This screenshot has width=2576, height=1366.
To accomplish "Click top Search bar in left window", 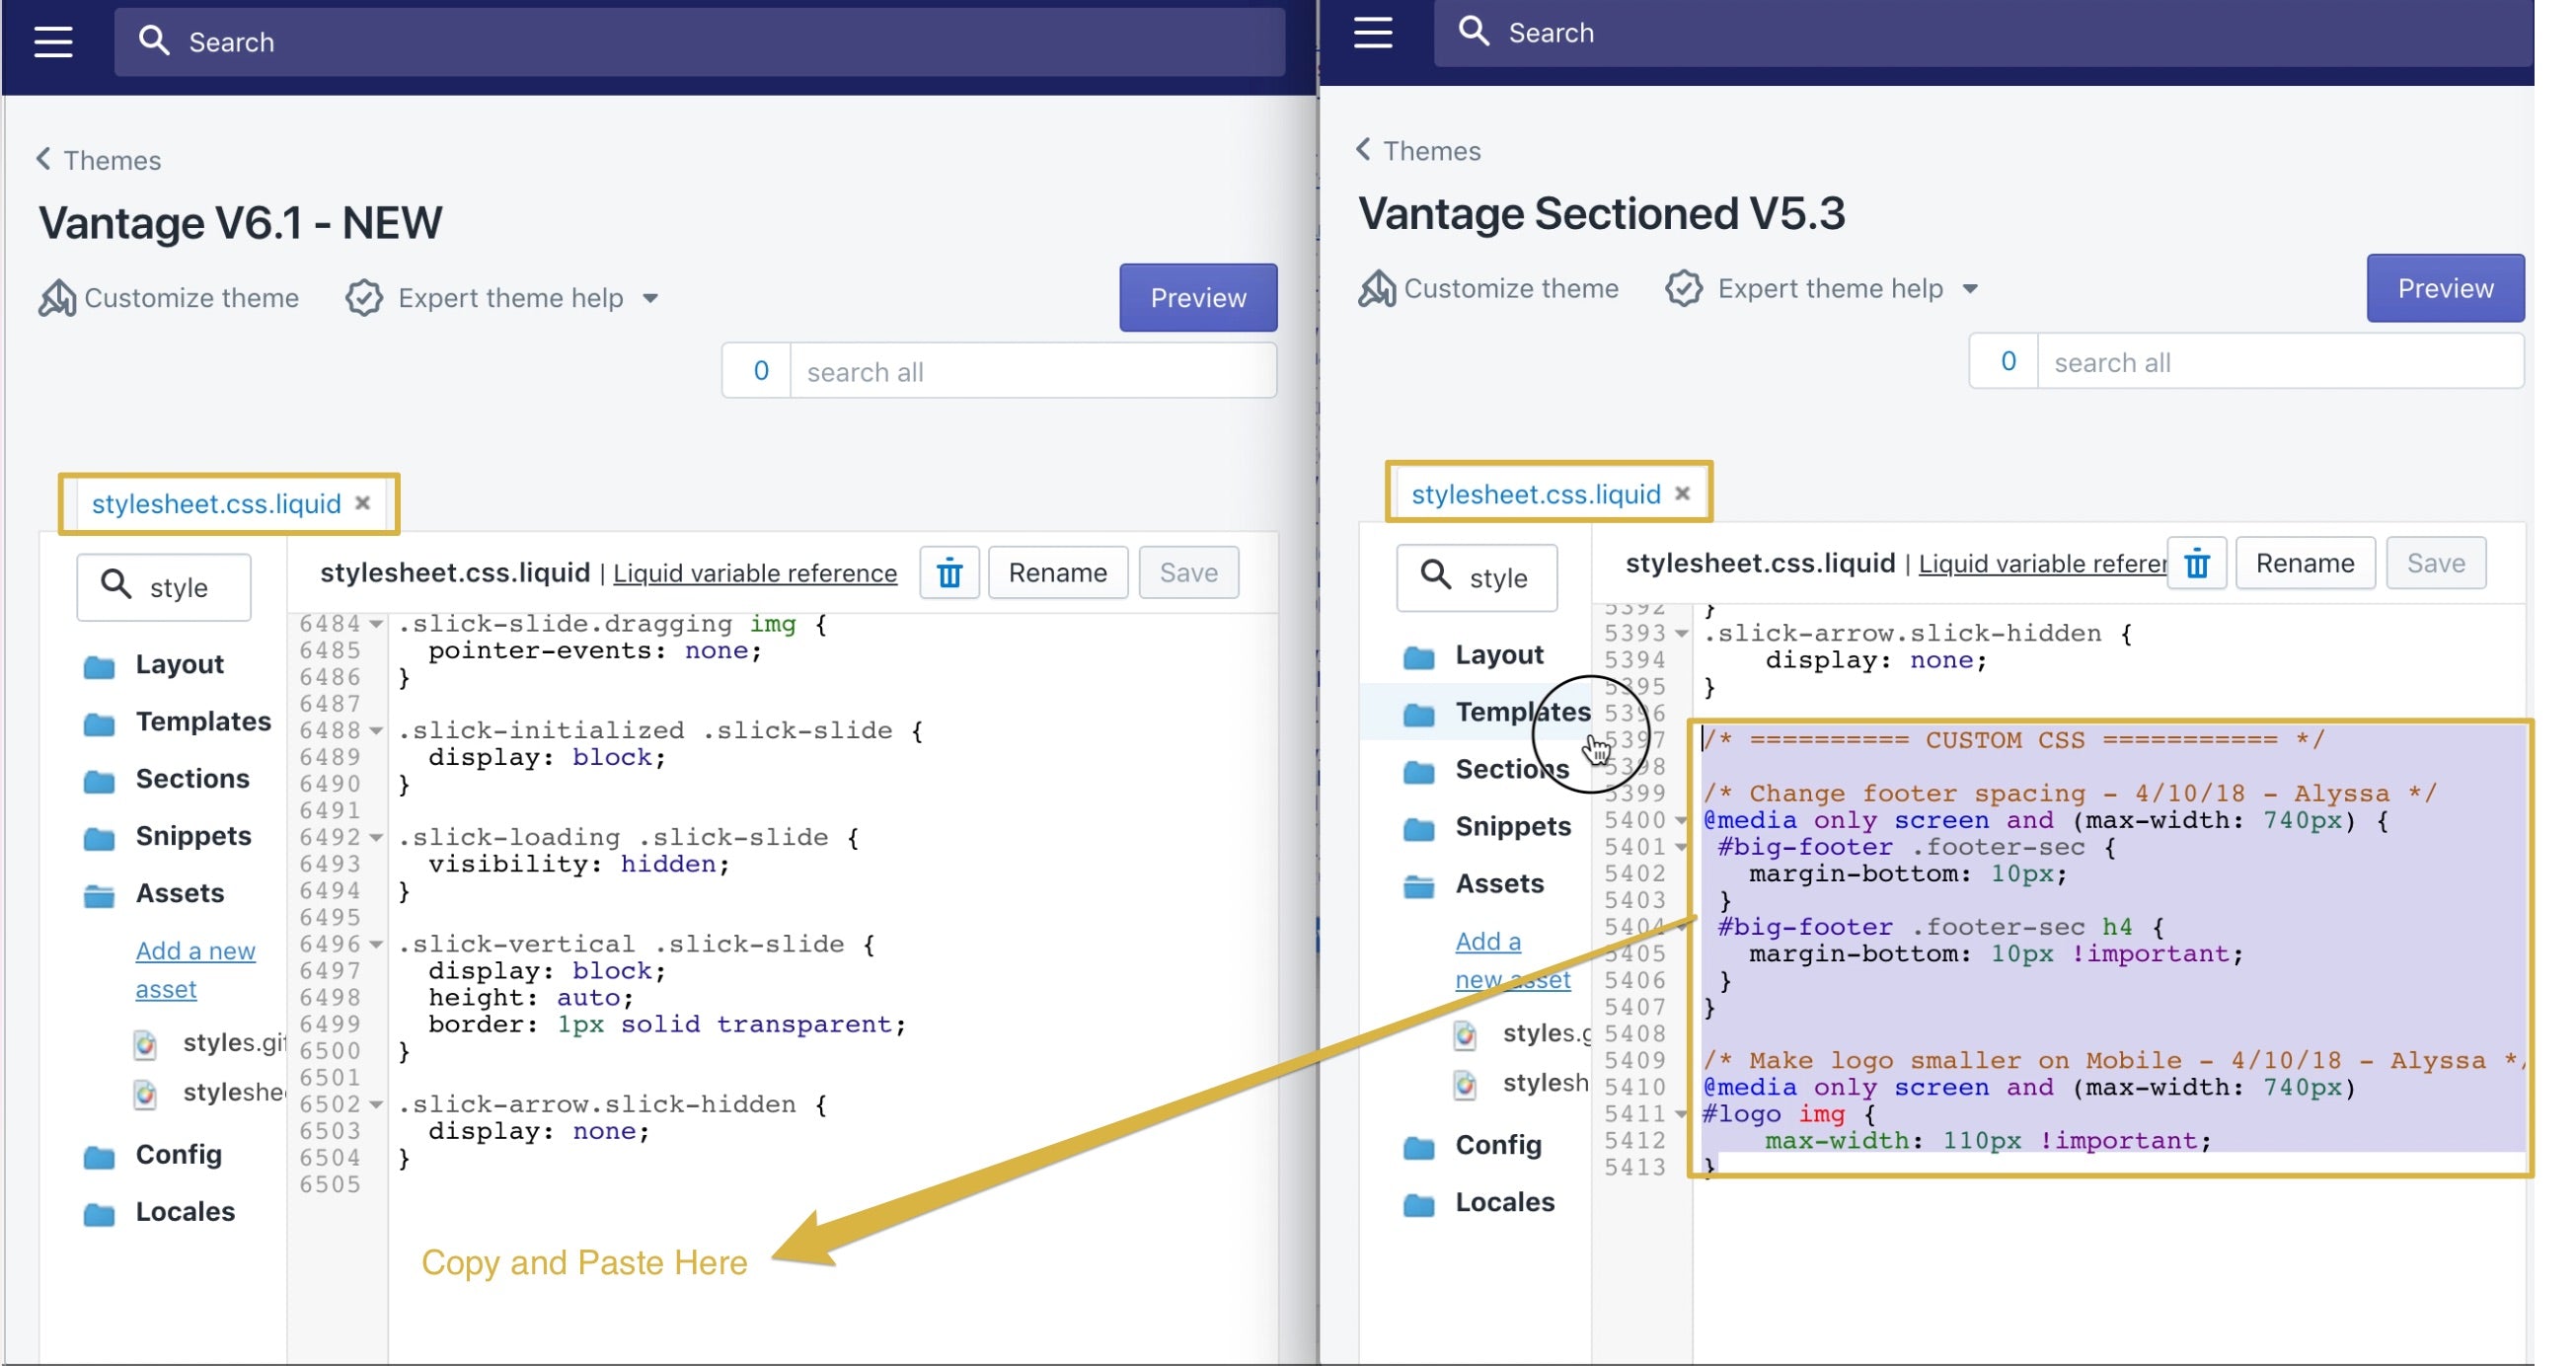I will (699, 42).
